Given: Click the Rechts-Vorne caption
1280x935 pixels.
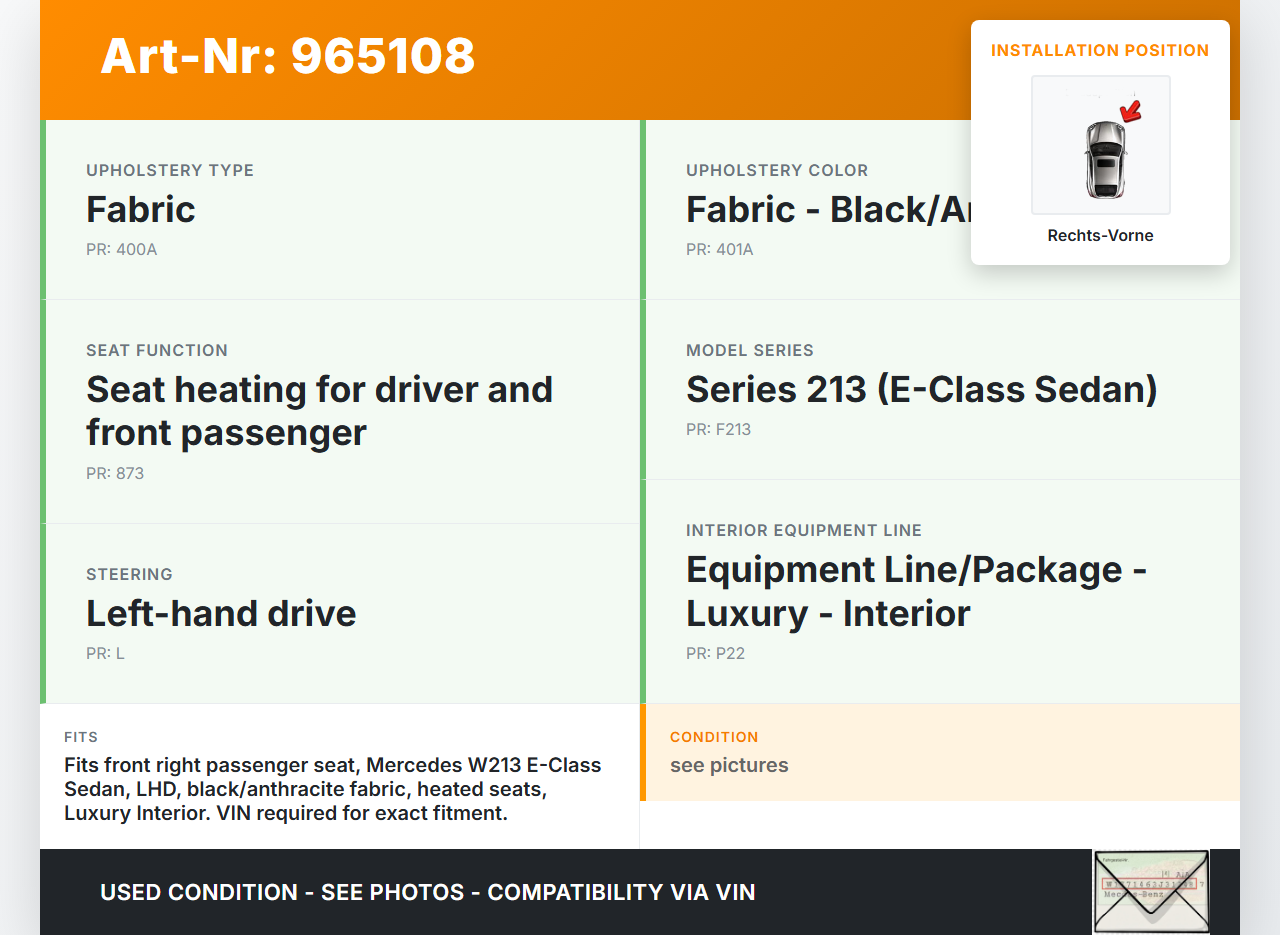Looking at the screenshot, I should click(1100, 235).
